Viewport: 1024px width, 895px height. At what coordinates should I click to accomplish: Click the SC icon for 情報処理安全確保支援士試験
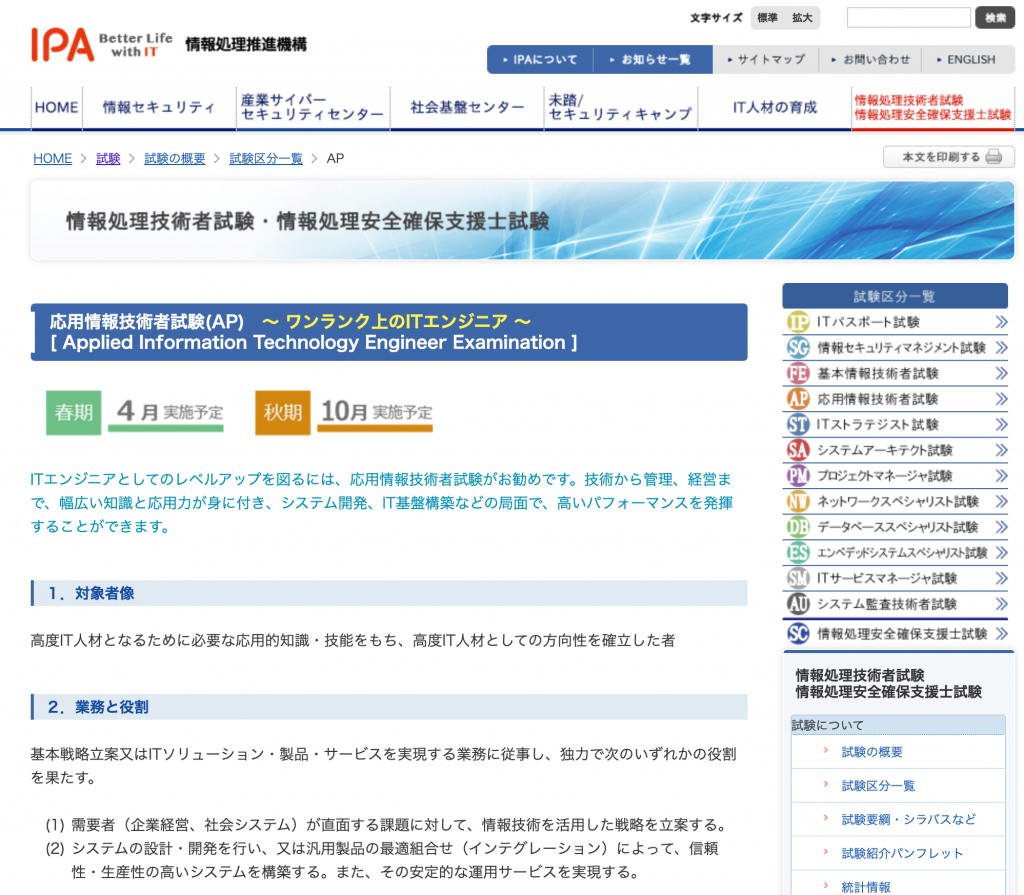[x=797, y=634]
